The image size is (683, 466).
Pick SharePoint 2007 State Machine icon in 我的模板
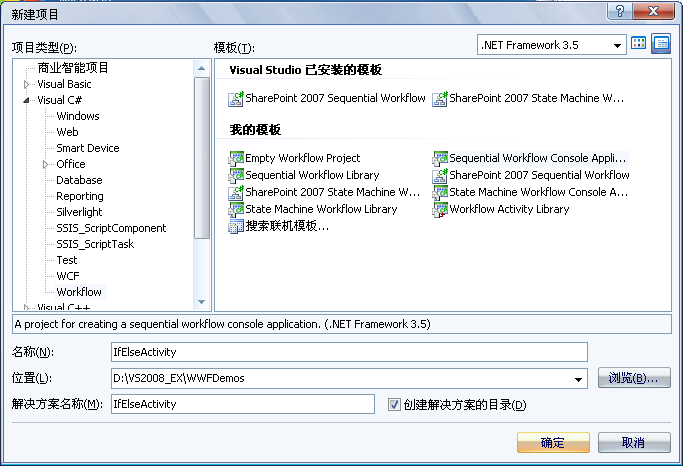pos(236,192)
